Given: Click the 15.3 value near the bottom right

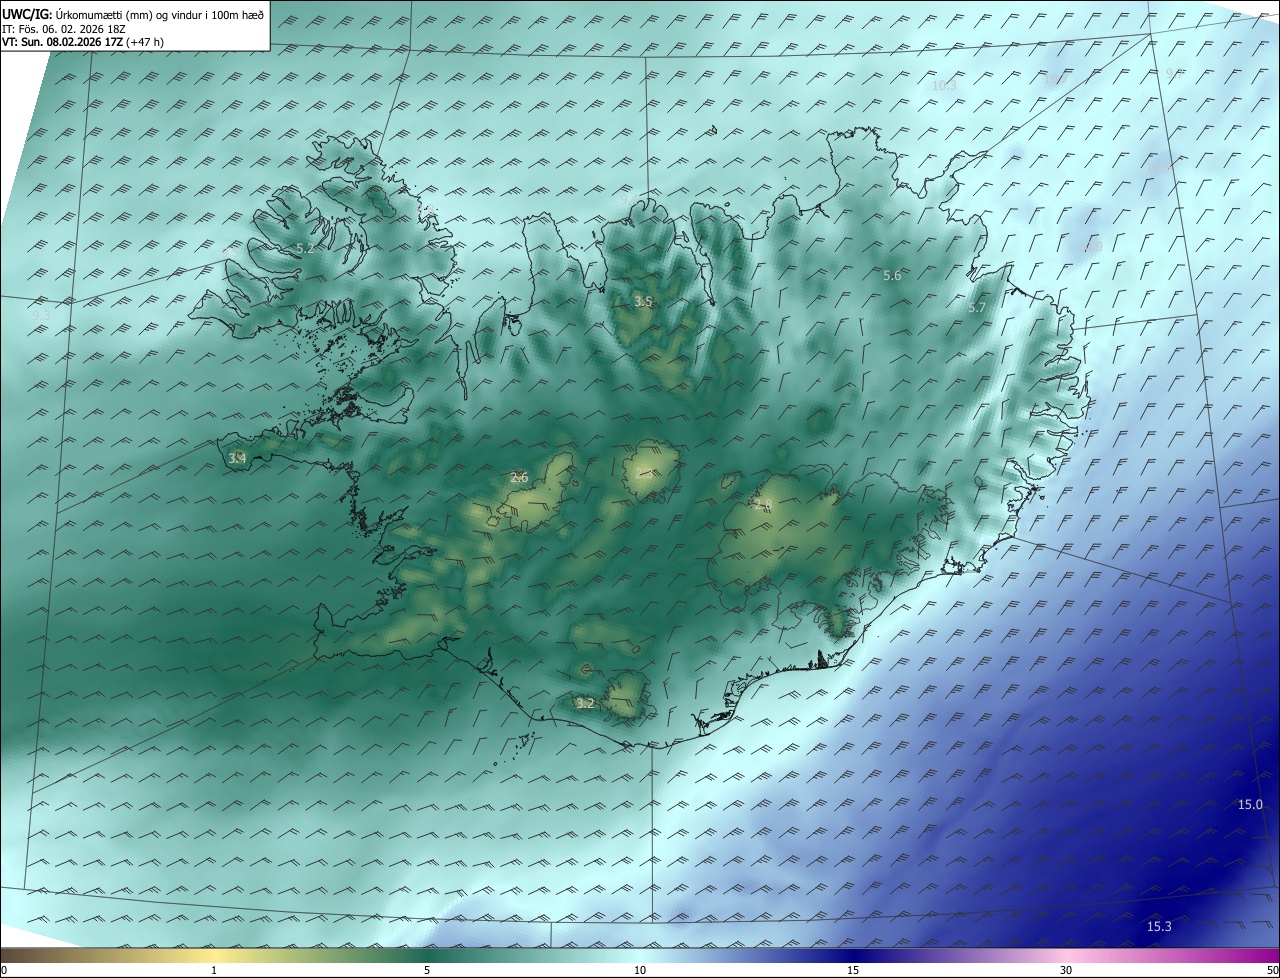Looking at the screenshot, I should 1159,927.
